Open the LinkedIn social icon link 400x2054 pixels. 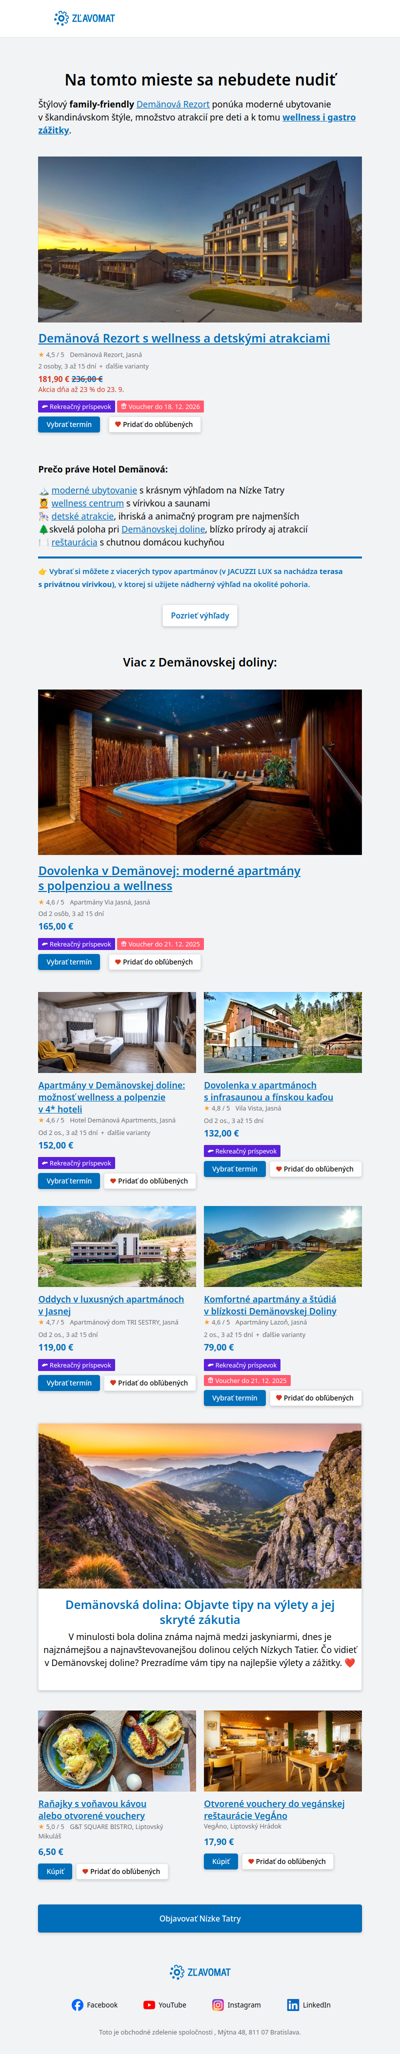point(309,2004)
